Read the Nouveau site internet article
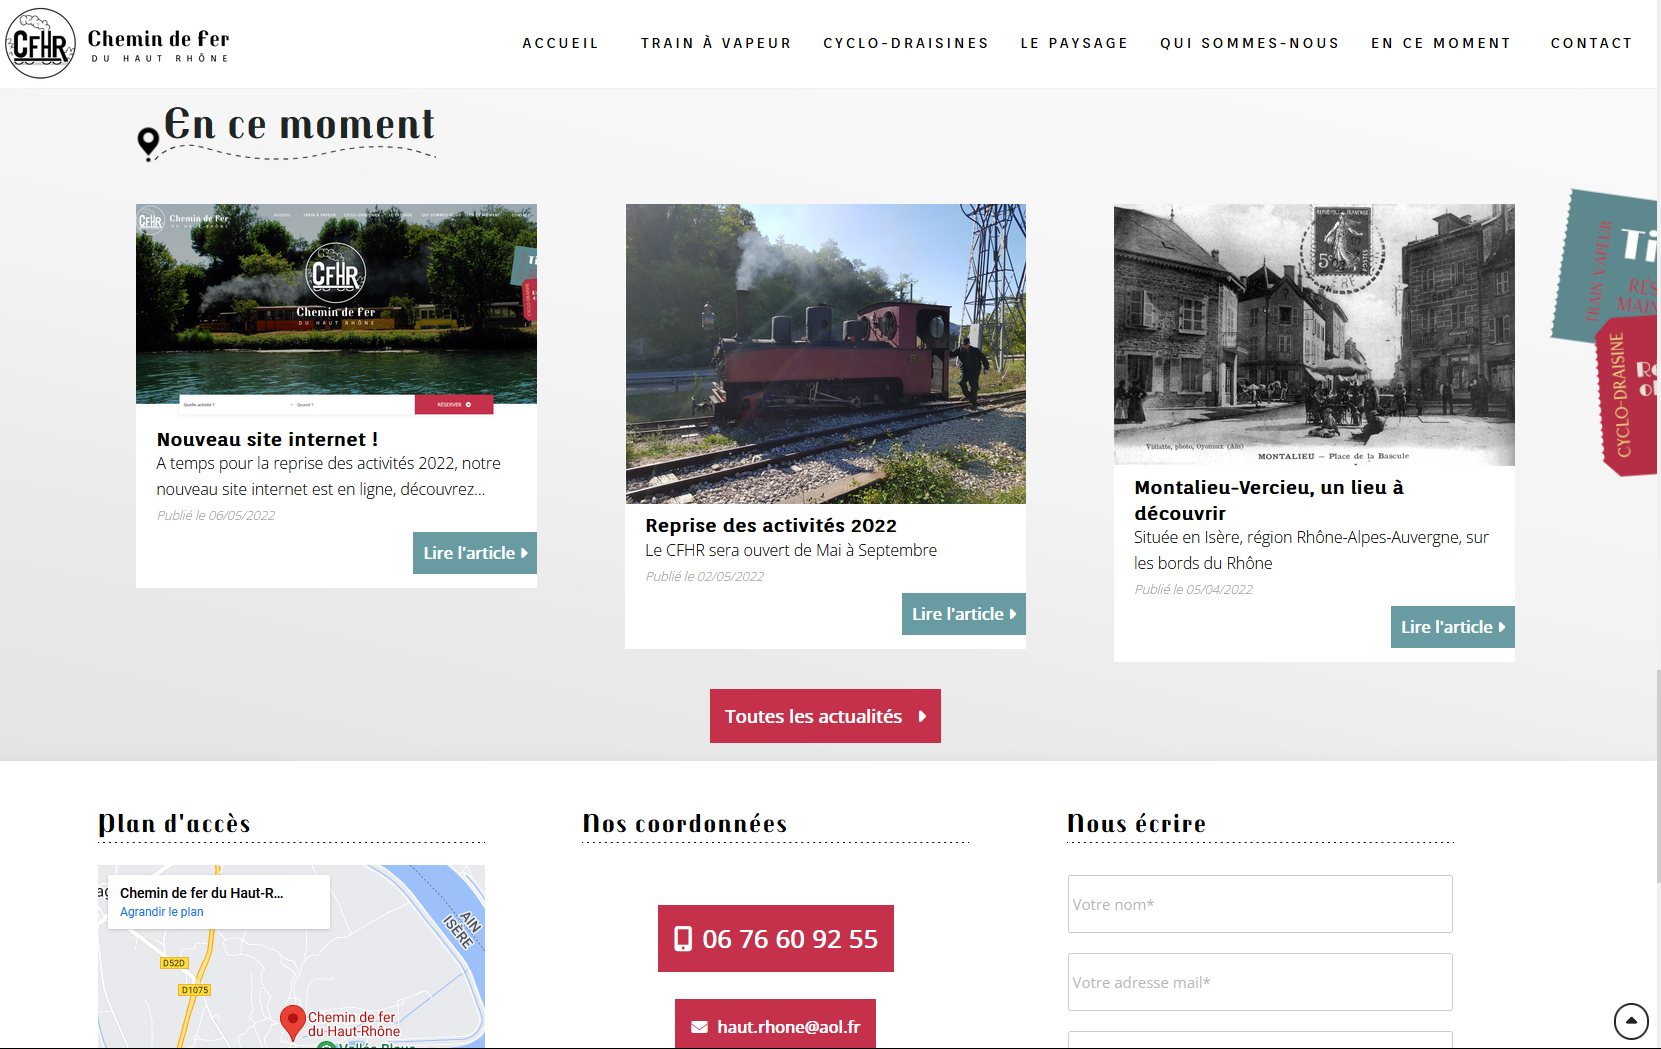The image size is (1661, 1049). pos(474,553)
